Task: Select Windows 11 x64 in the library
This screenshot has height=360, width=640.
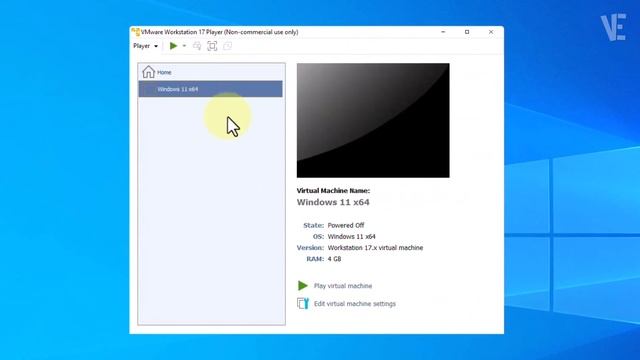Action: point(211,89)
